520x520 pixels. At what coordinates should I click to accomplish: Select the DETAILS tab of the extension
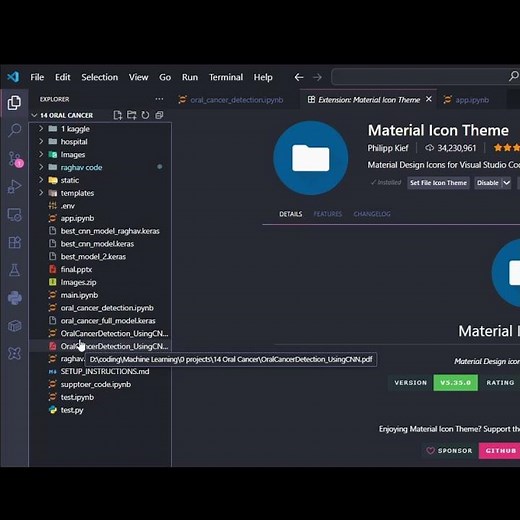291,214
